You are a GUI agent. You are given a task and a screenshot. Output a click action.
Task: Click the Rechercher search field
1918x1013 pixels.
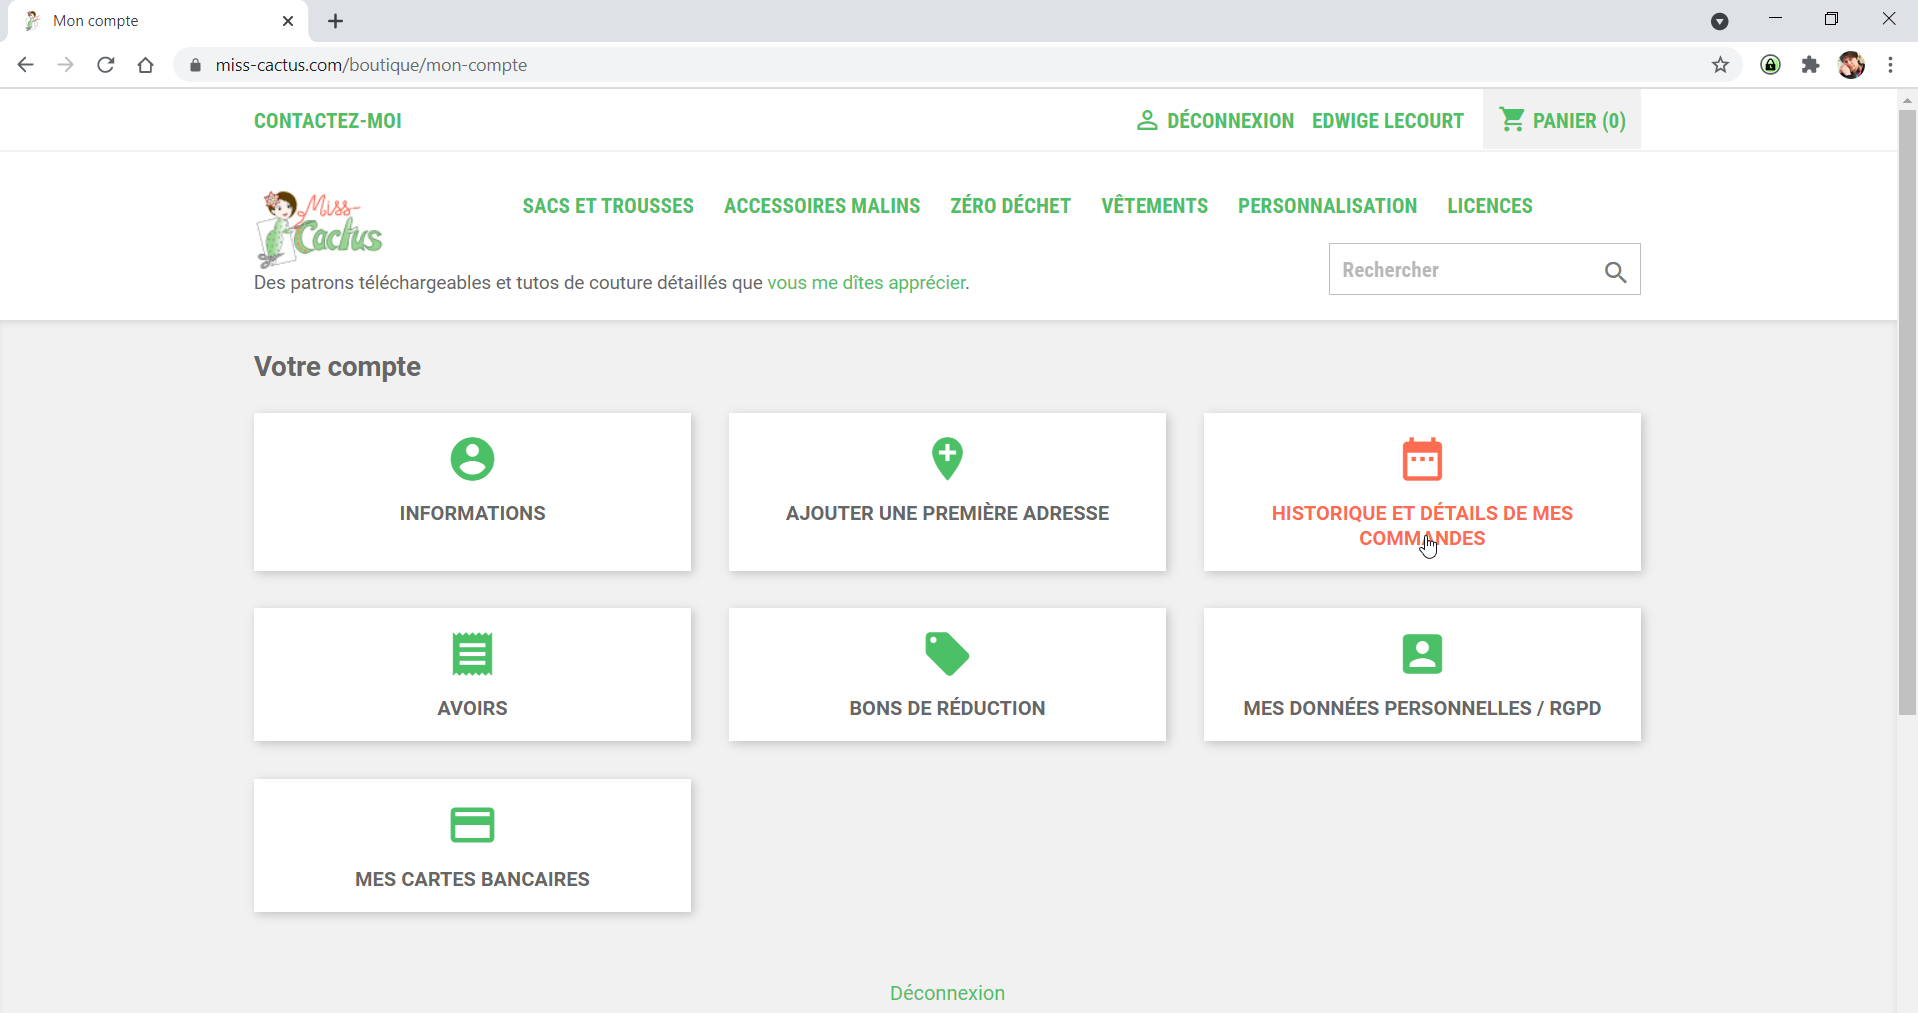pyautogui.click(x=1460, y=270)
